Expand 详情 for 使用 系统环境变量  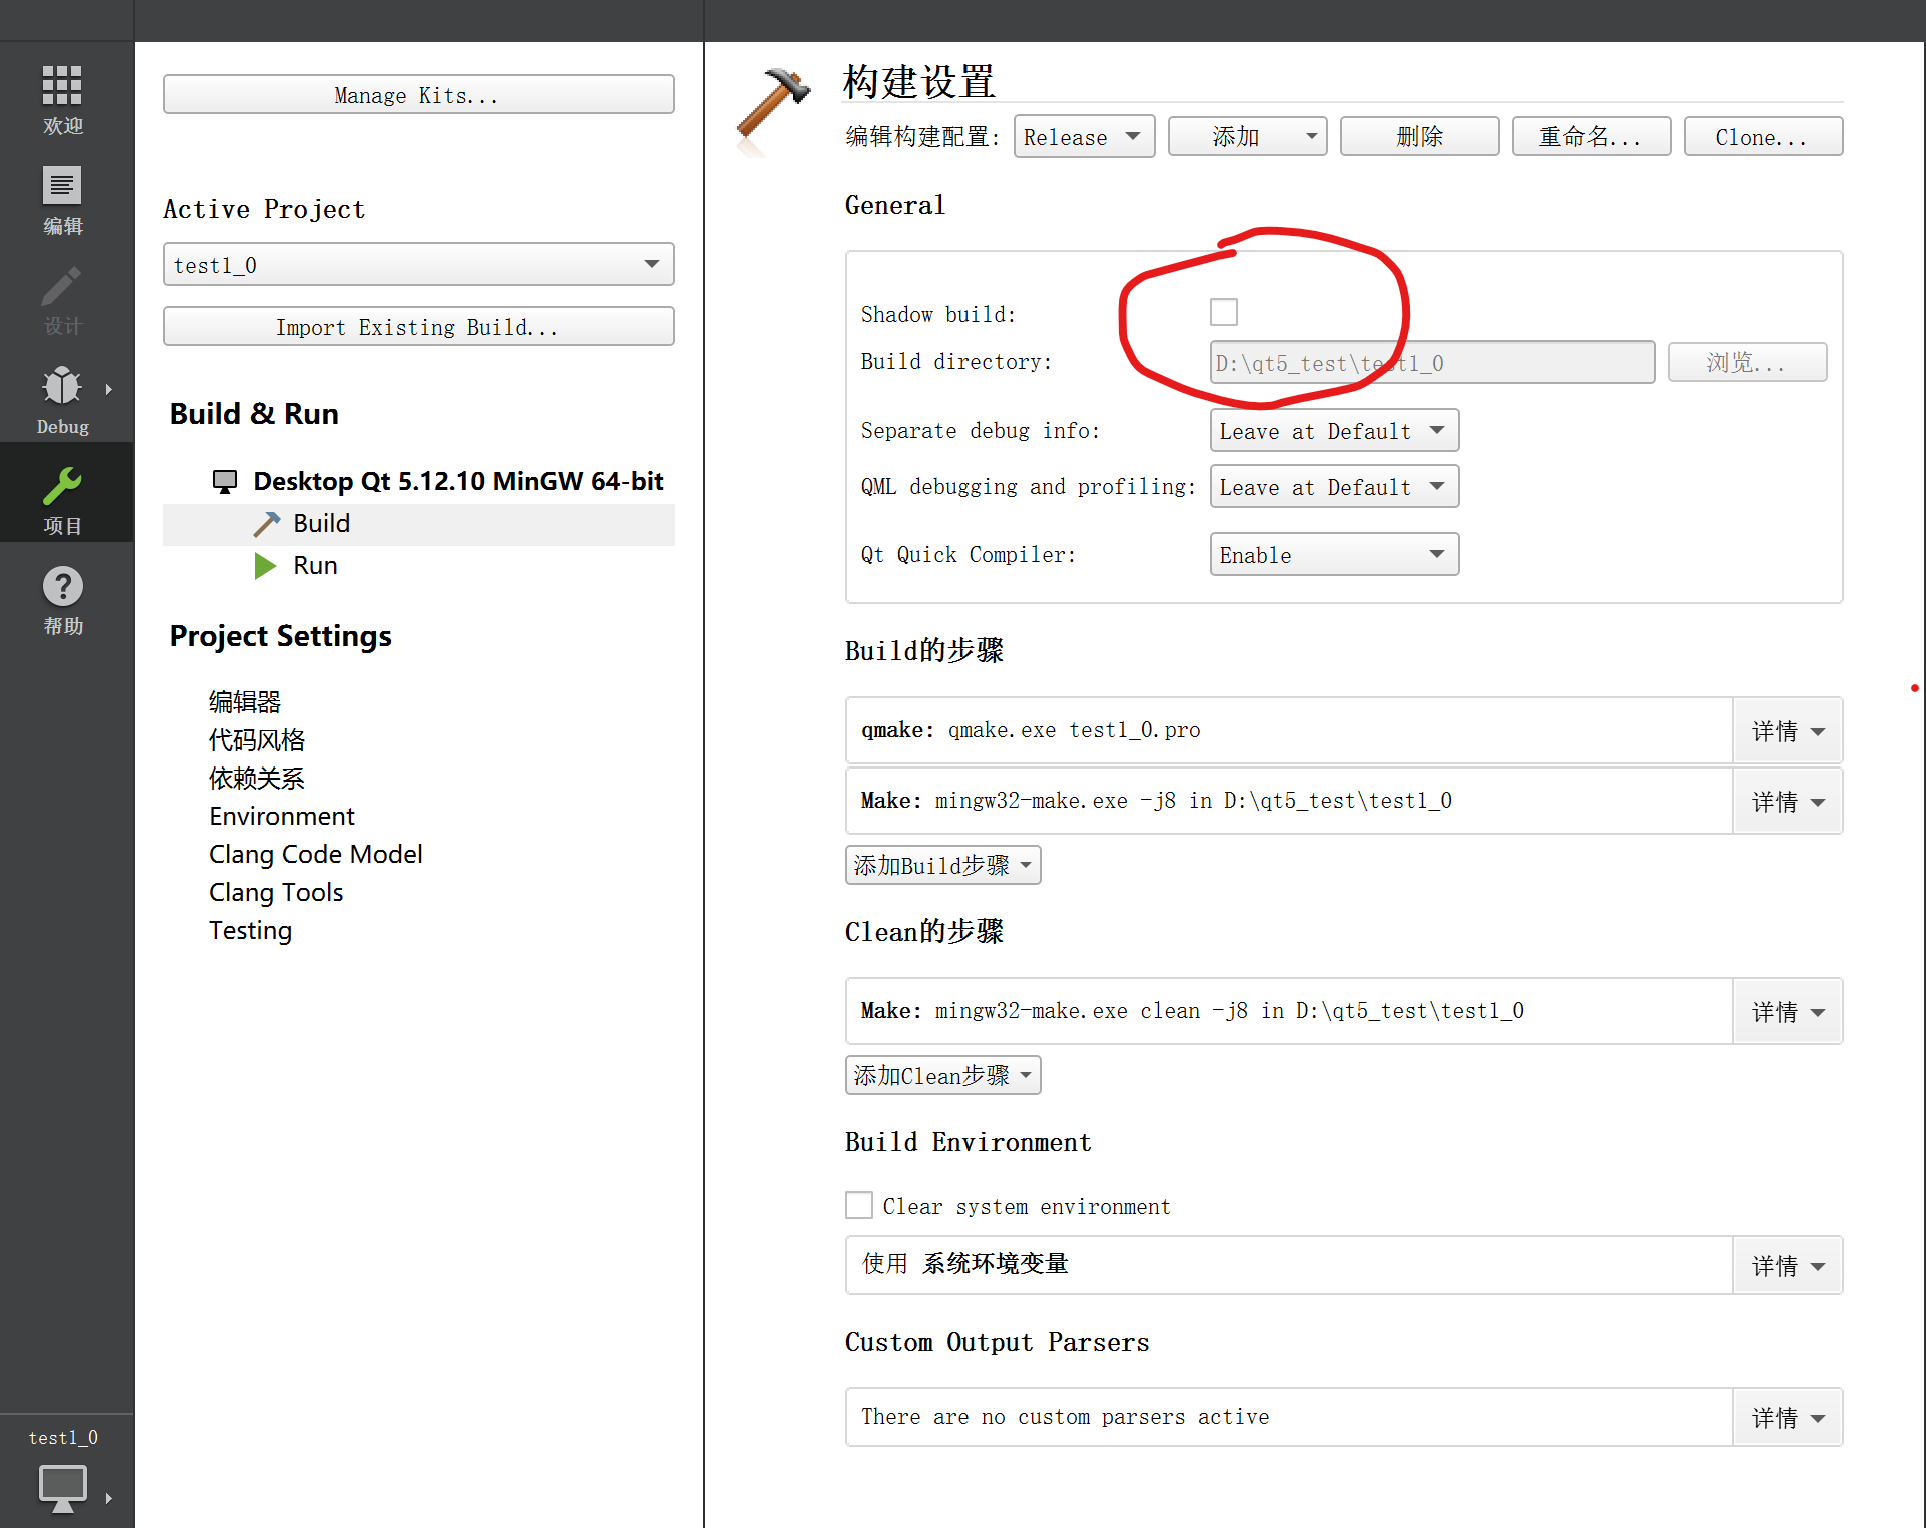click(x=1787, y=1266)
